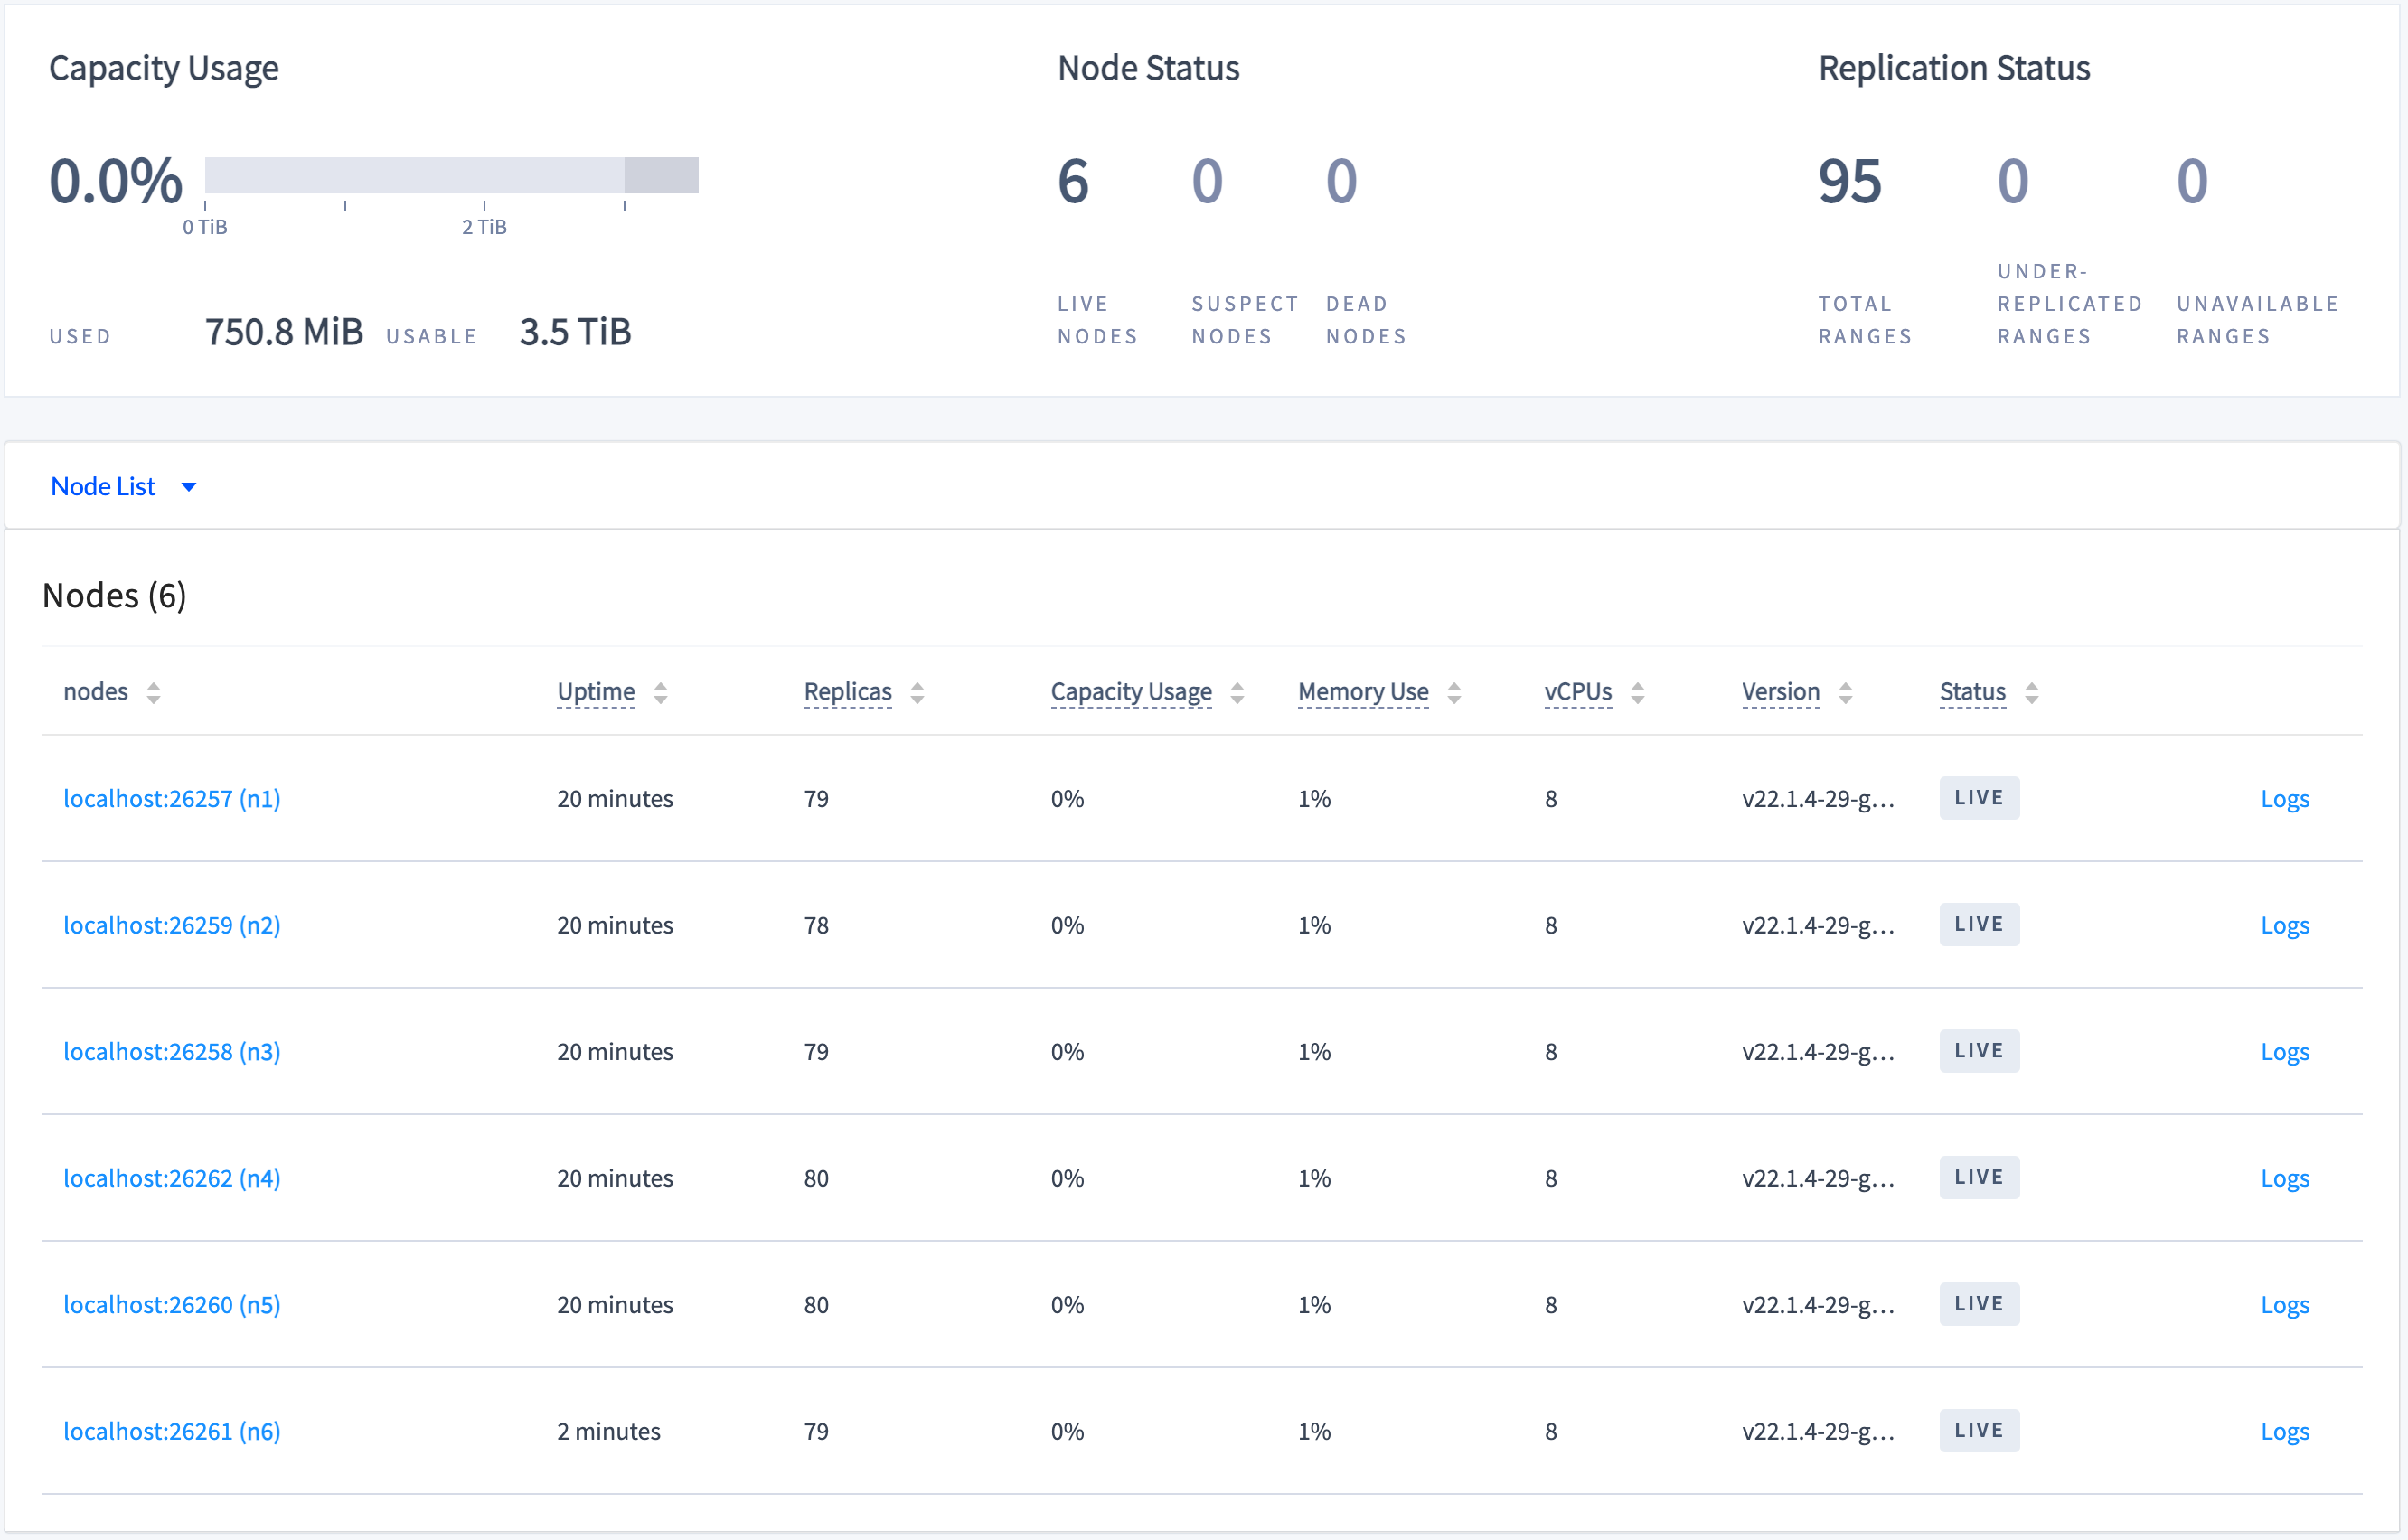Image resolution: width=2408 pixels, height=1540 pixels.
Task: Click the LIVE status icon for n2
Action: [x=1980, y=925]
